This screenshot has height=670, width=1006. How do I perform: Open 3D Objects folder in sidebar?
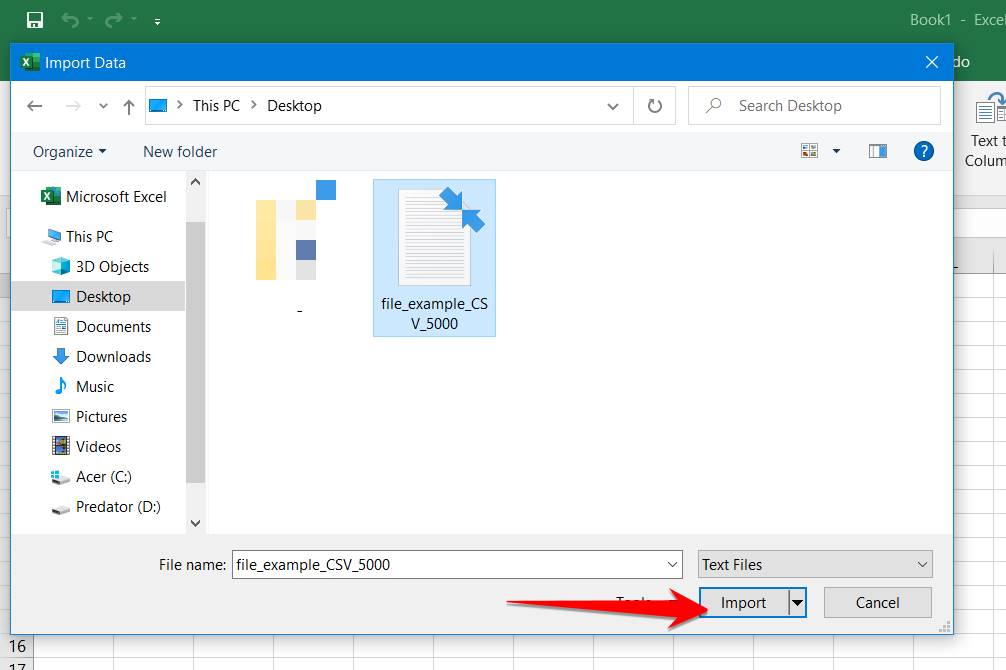coord(100,266)
